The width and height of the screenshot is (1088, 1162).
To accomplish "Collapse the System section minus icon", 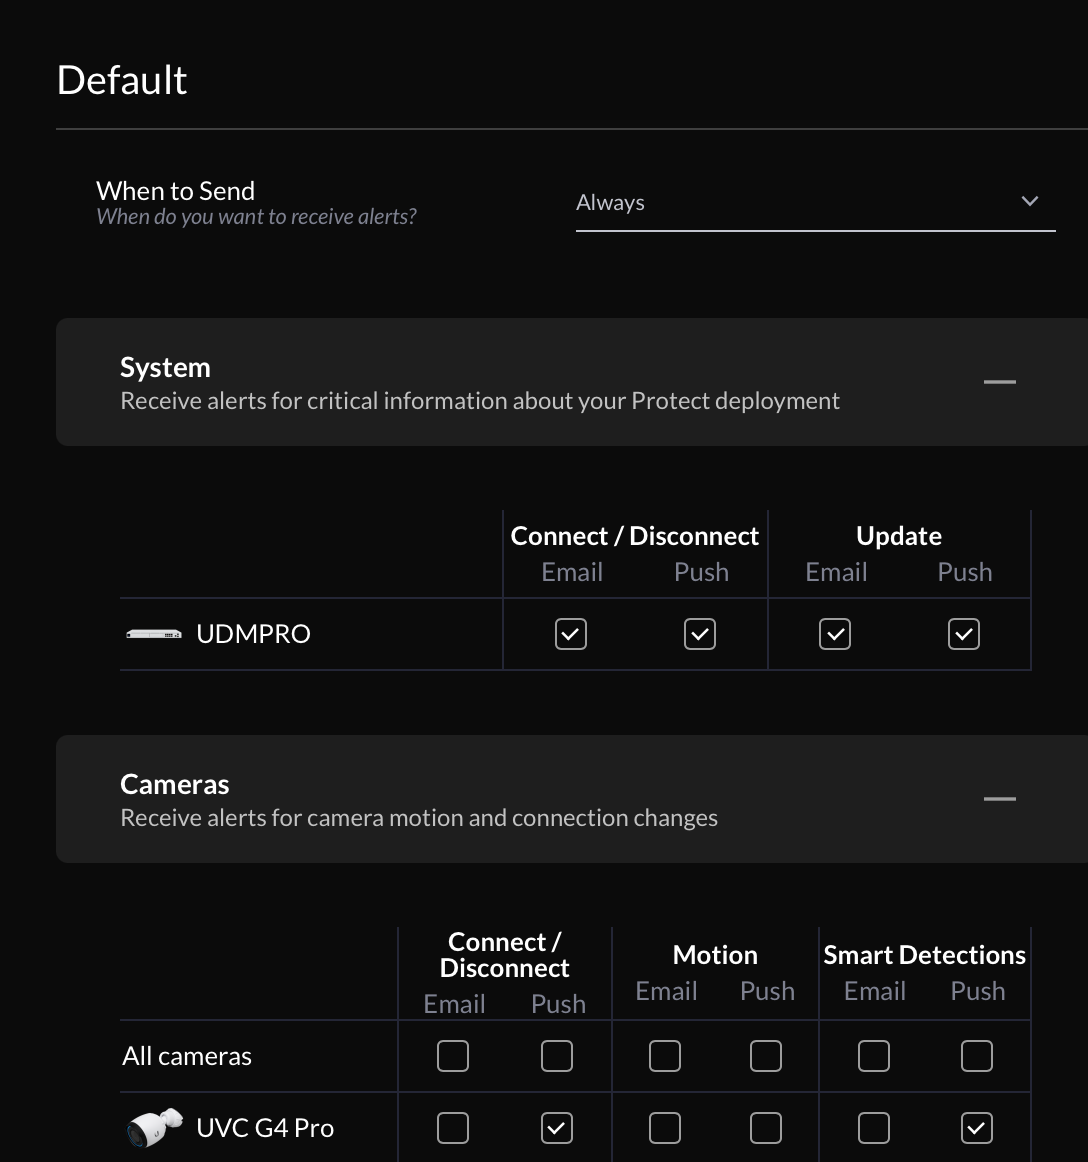I will (999, 382).
